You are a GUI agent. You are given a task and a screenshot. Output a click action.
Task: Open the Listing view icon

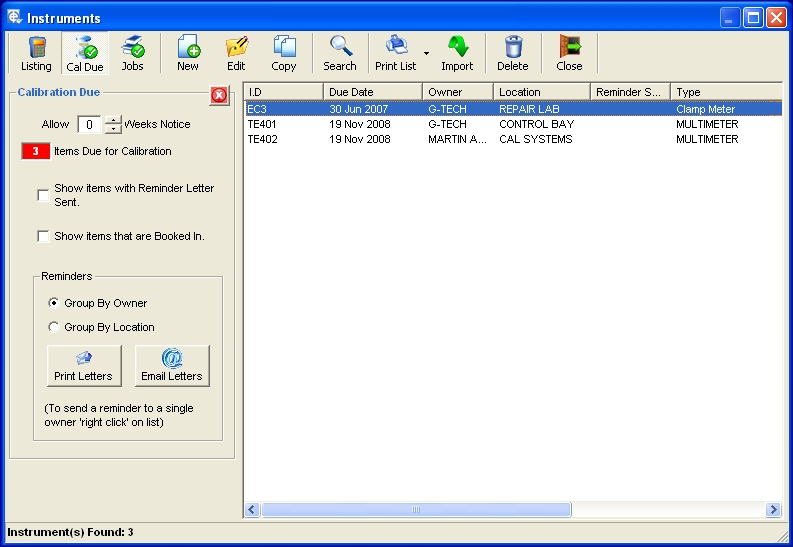tap(36, 53)
